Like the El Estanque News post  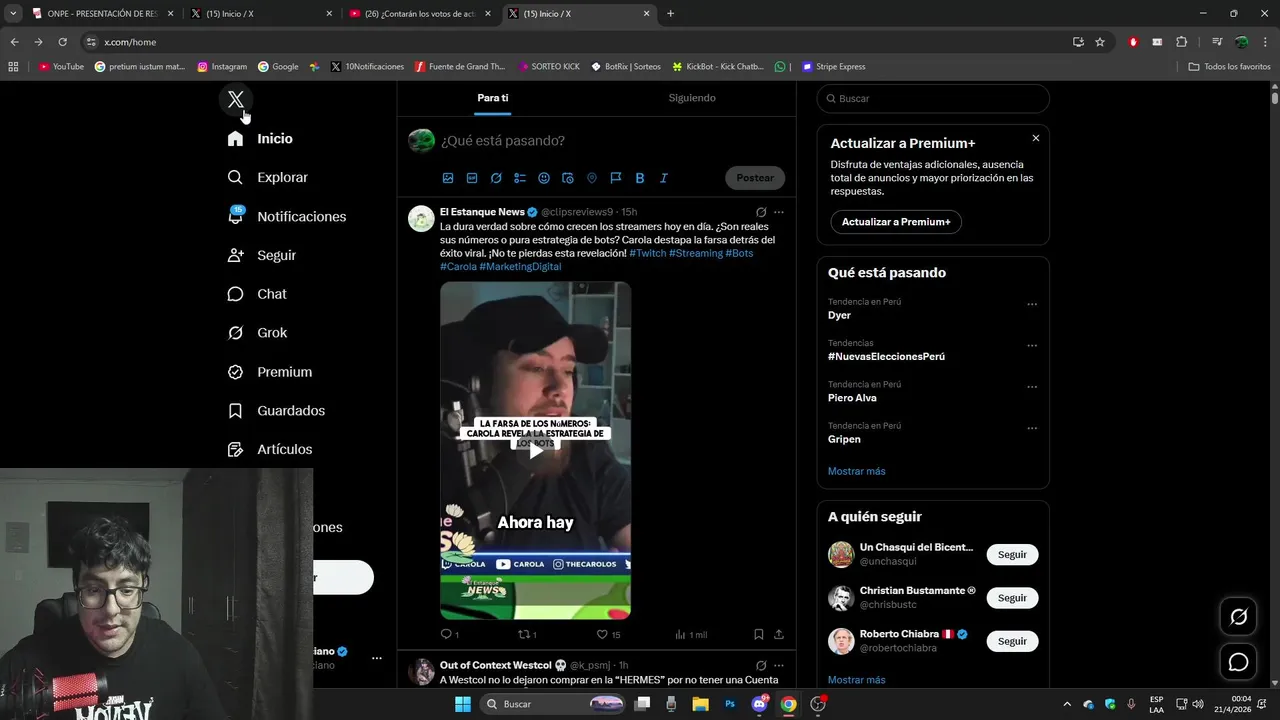608,635
